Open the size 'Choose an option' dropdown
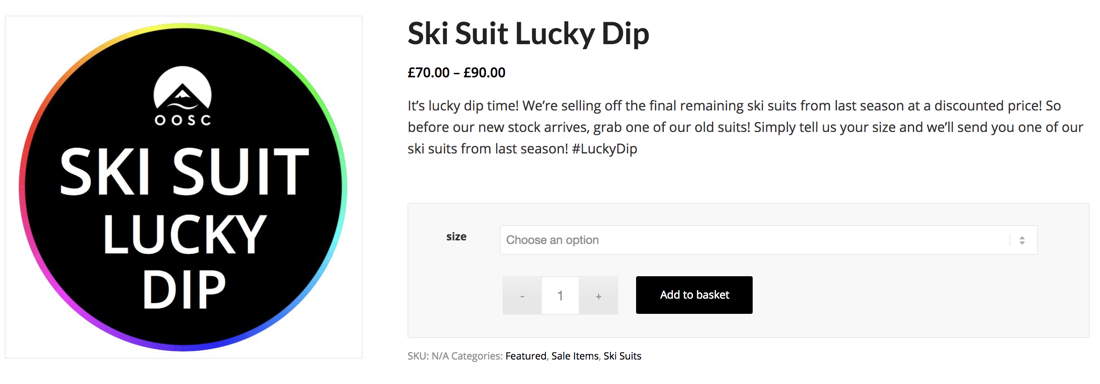The height and width of the screenshot is (384, 1100). coord(768,240)
